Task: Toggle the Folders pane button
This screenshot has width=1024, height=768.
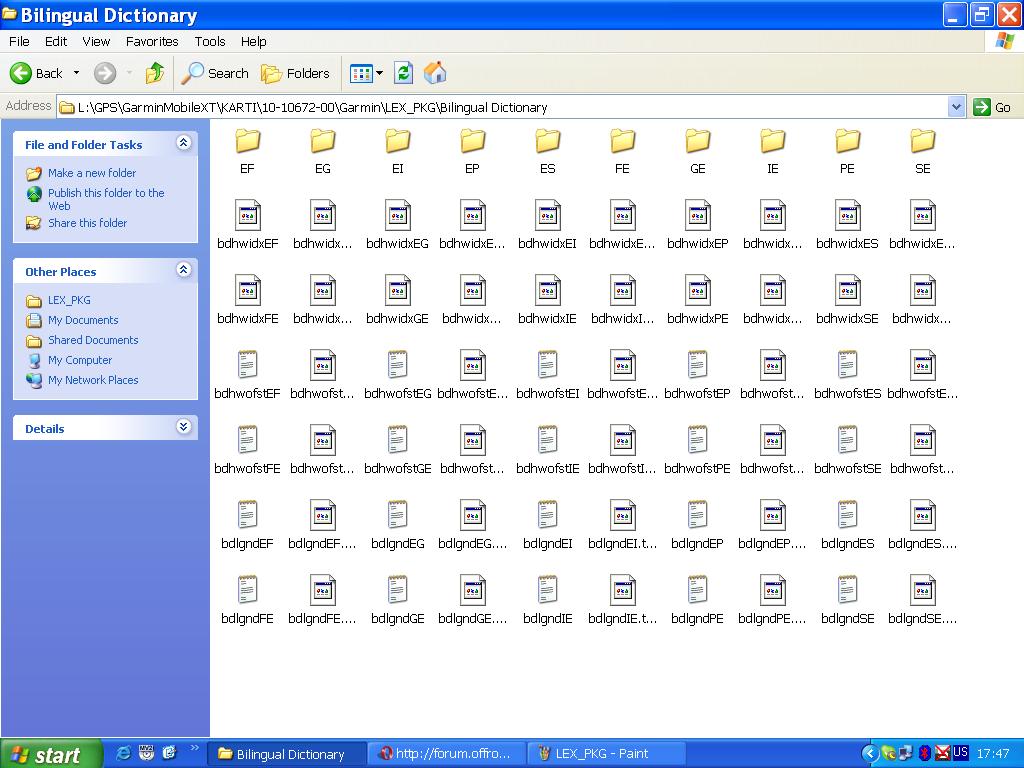Action: (x=296, y=73)
